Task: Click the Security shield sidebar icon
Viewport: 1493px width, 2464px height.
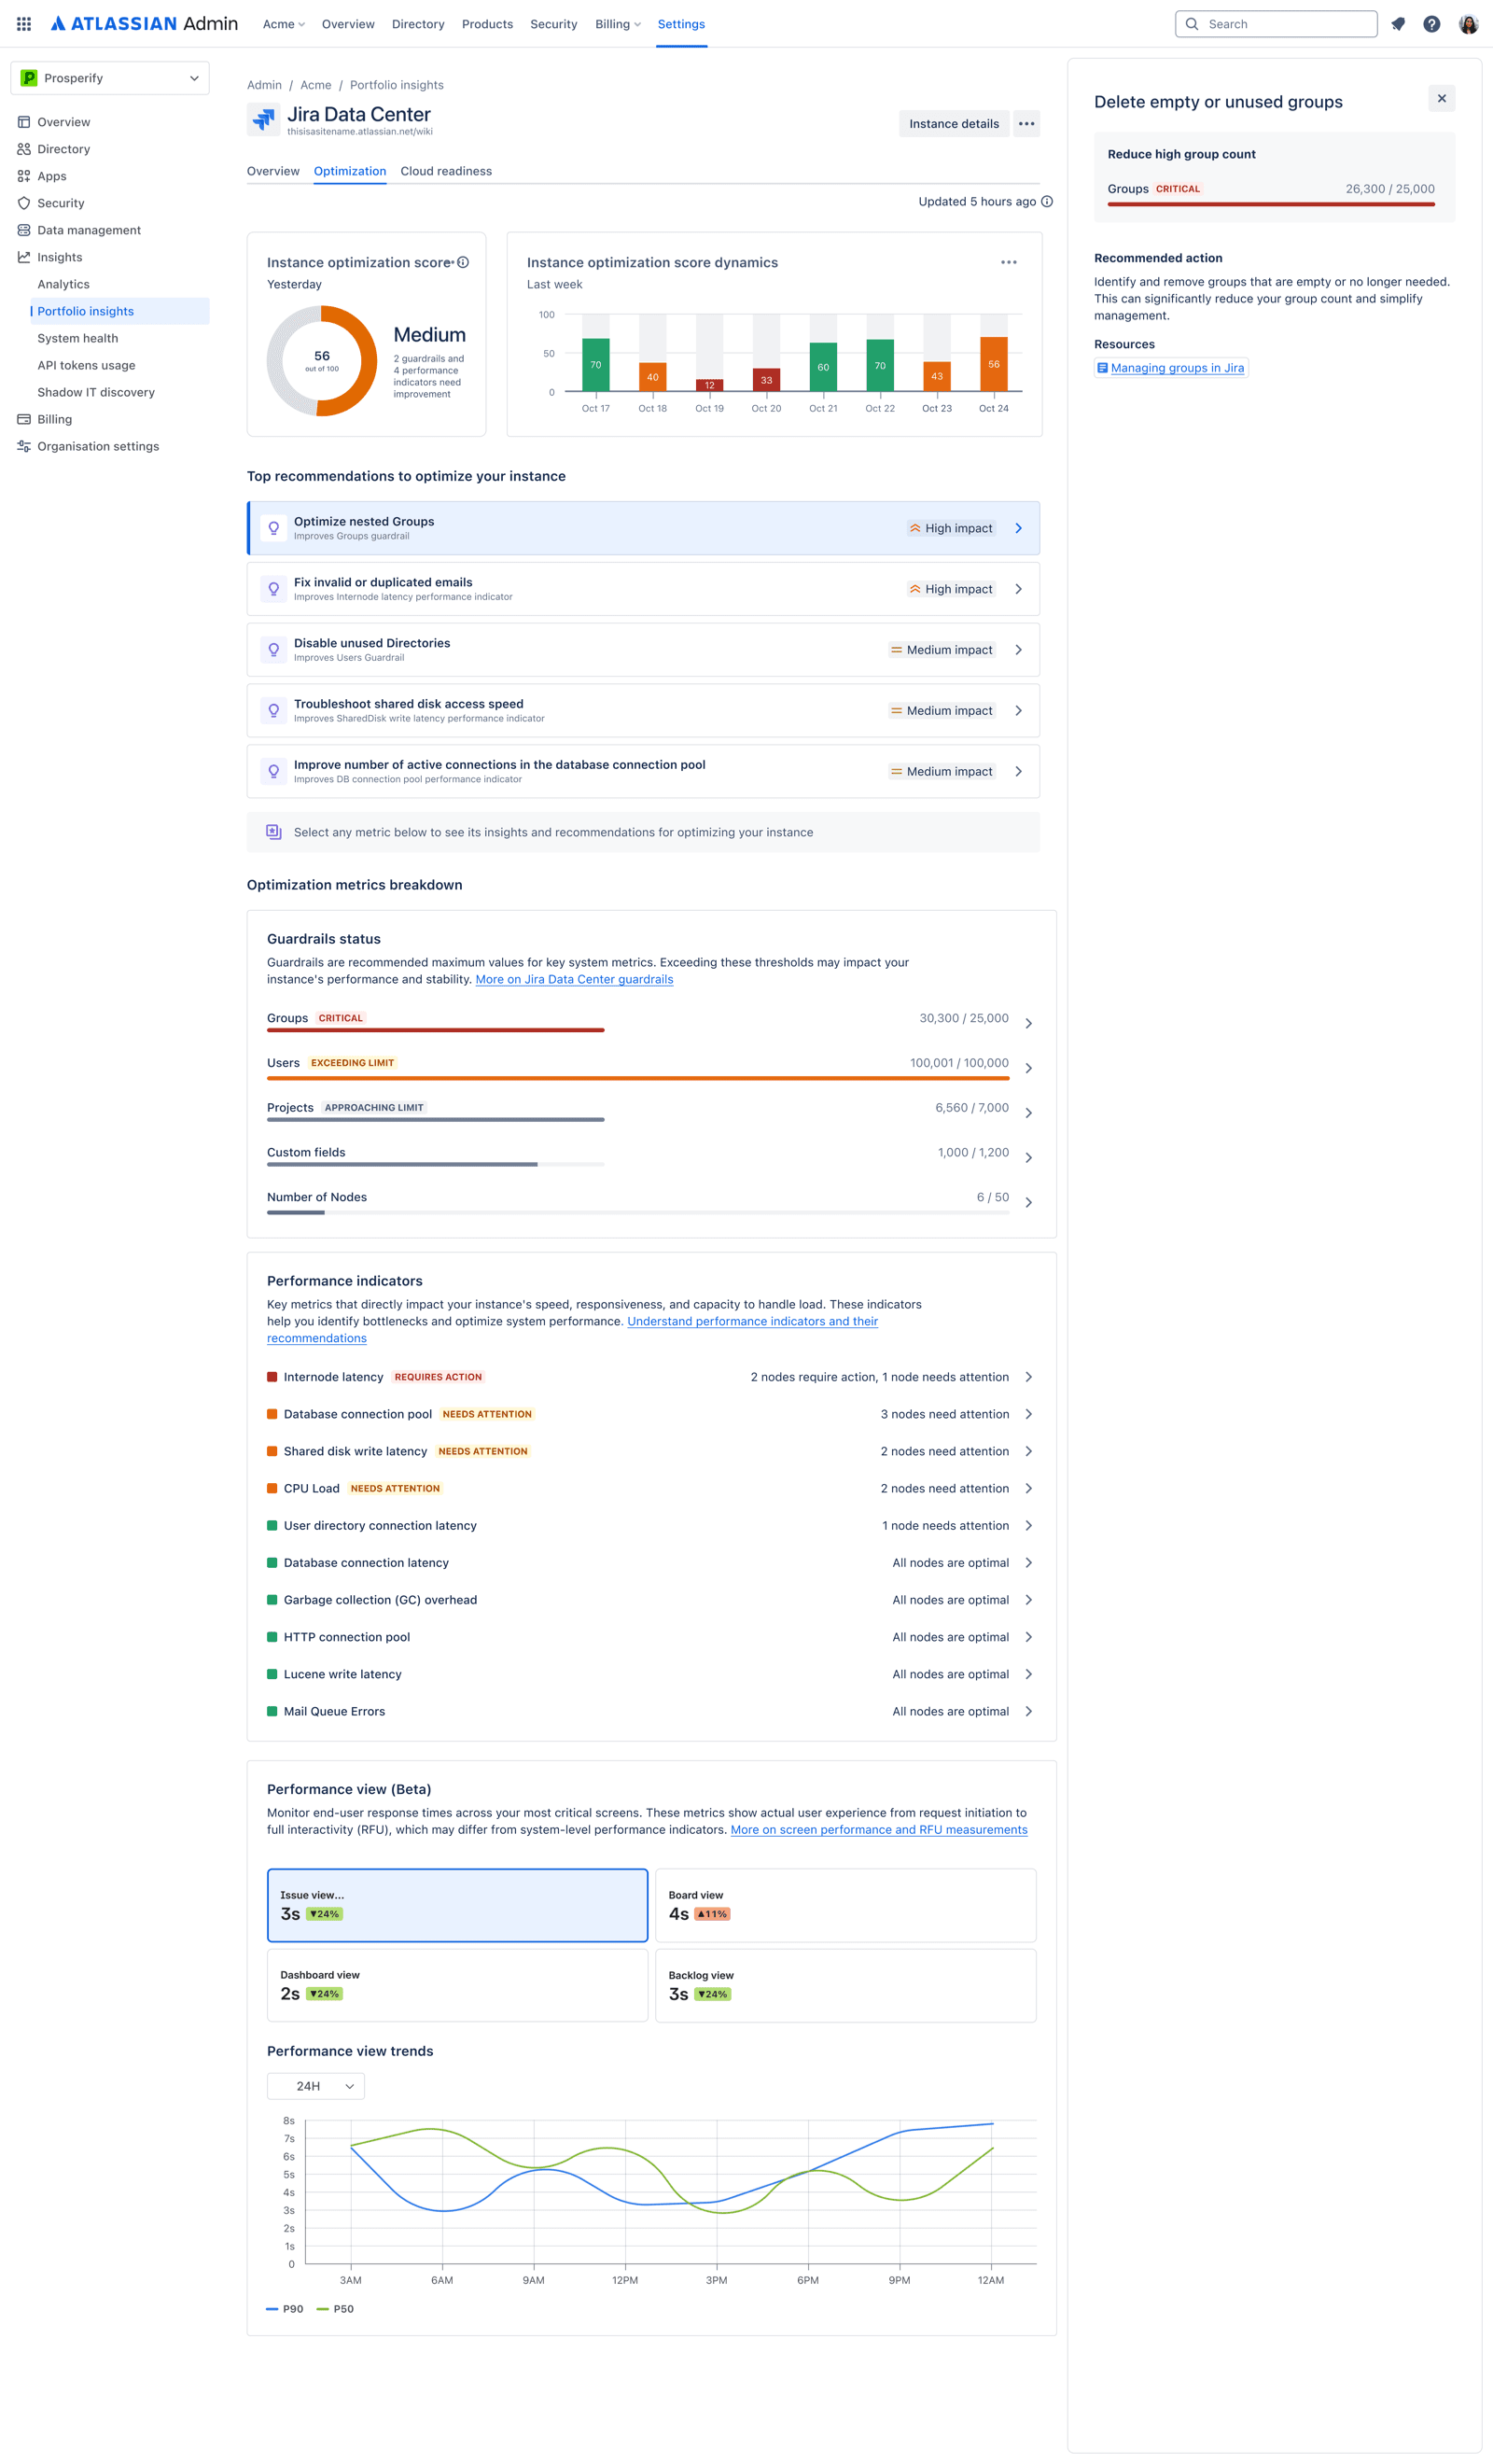Action: 24,203
